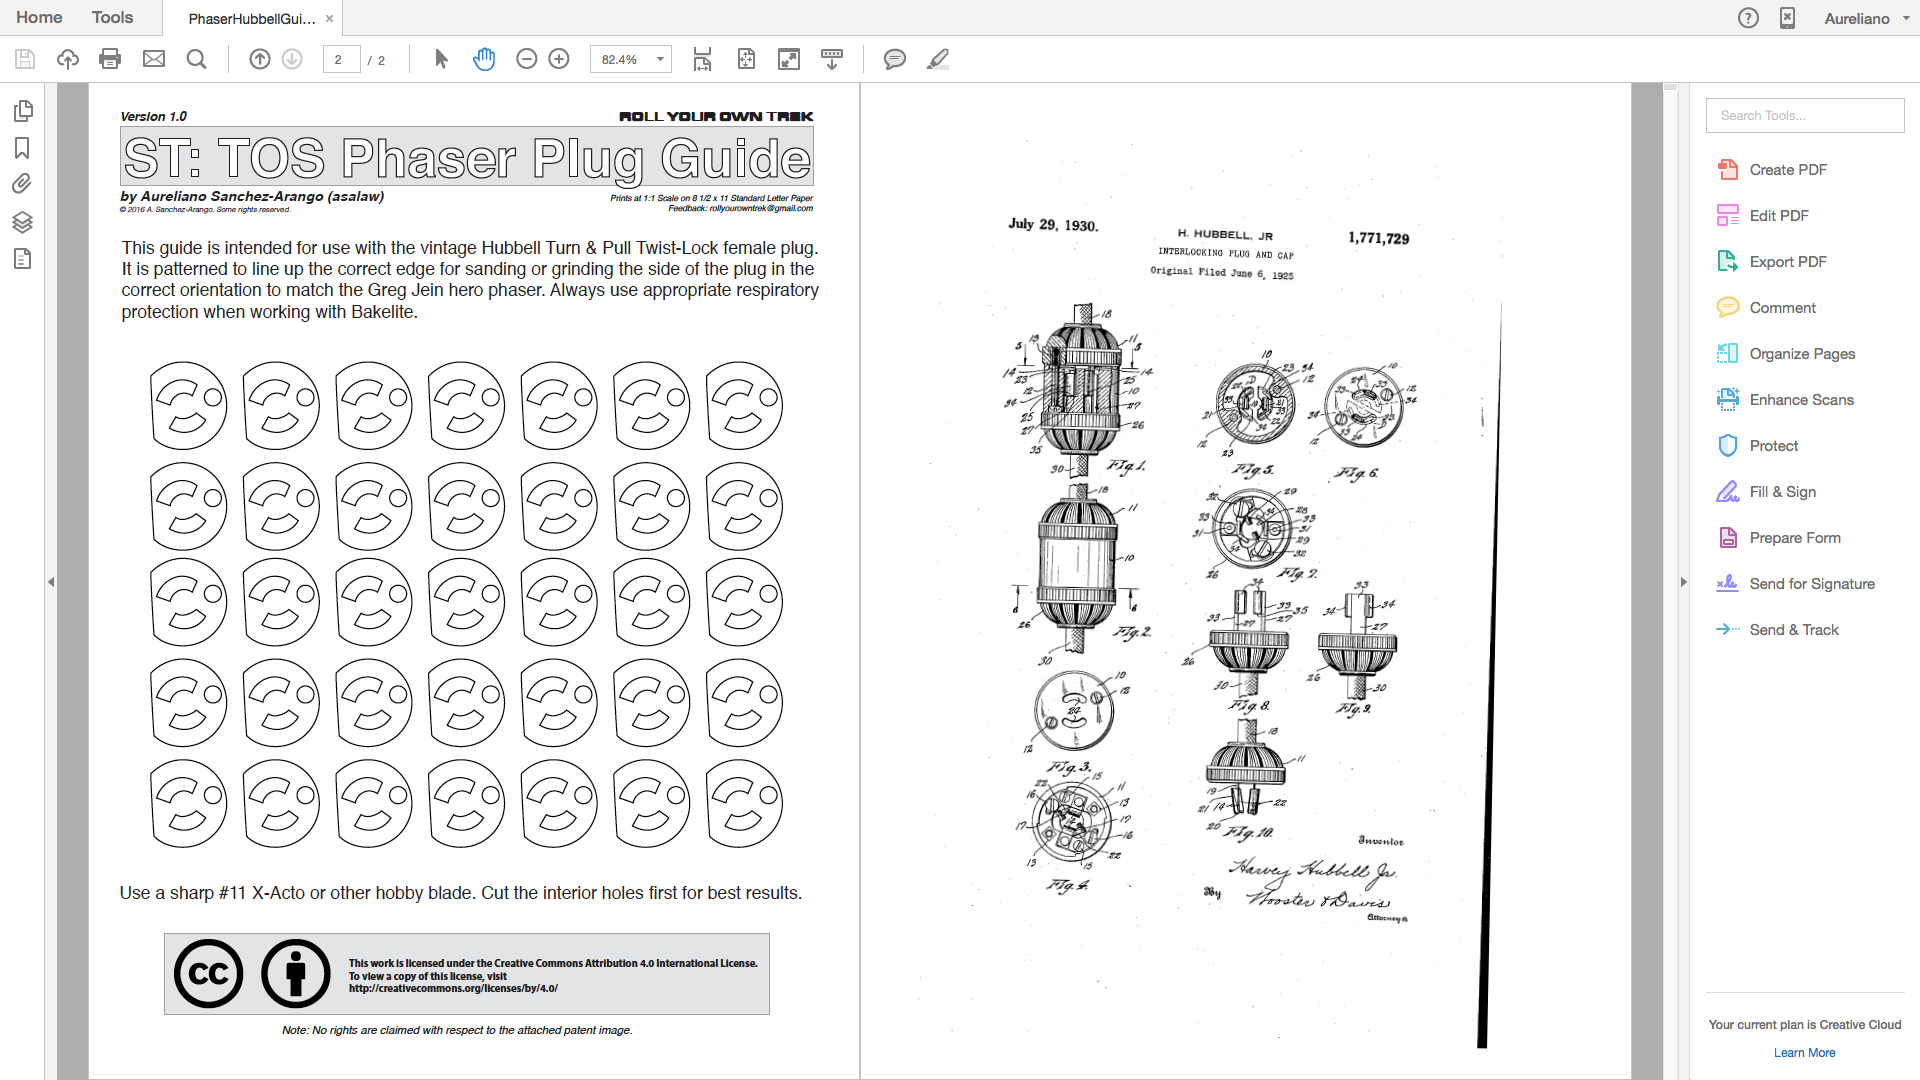Select PhaserHubbellGui document tab
Screen dimensions: 1920x1080
pyautogui.click(x=252, y=19)
